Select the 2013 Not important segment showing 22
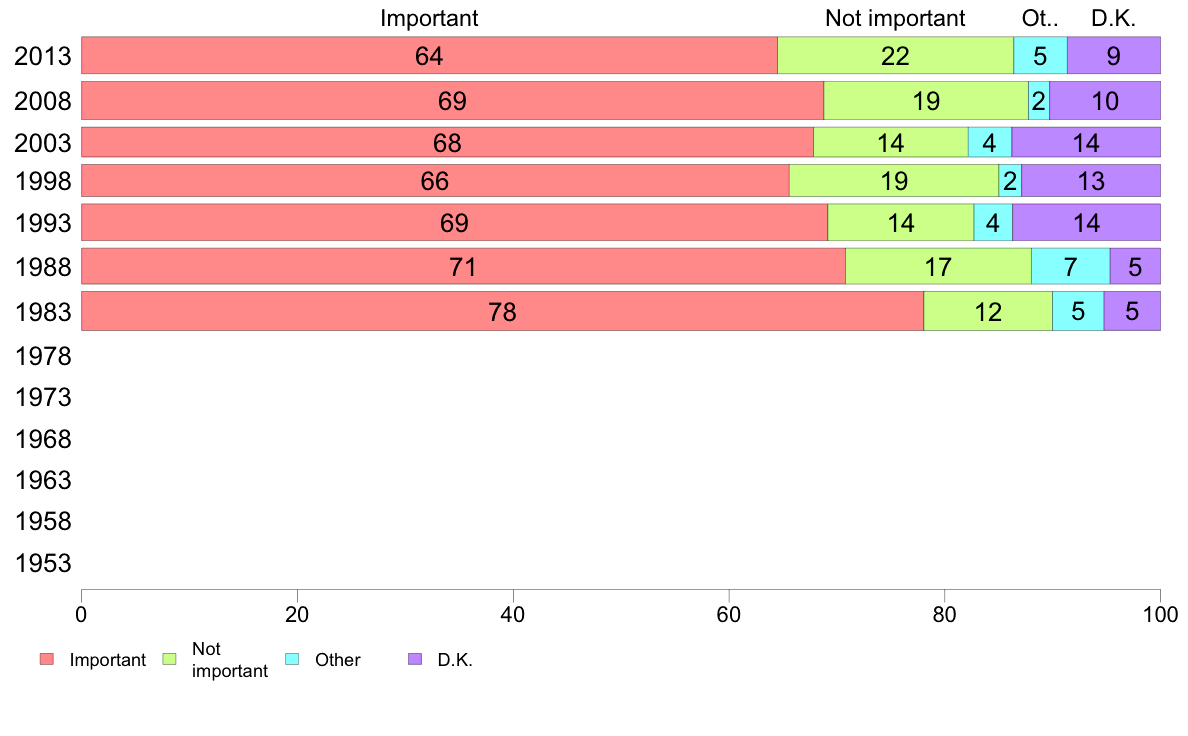The height and width of the screenshot is (736, 1188). [x=895, y=56]
